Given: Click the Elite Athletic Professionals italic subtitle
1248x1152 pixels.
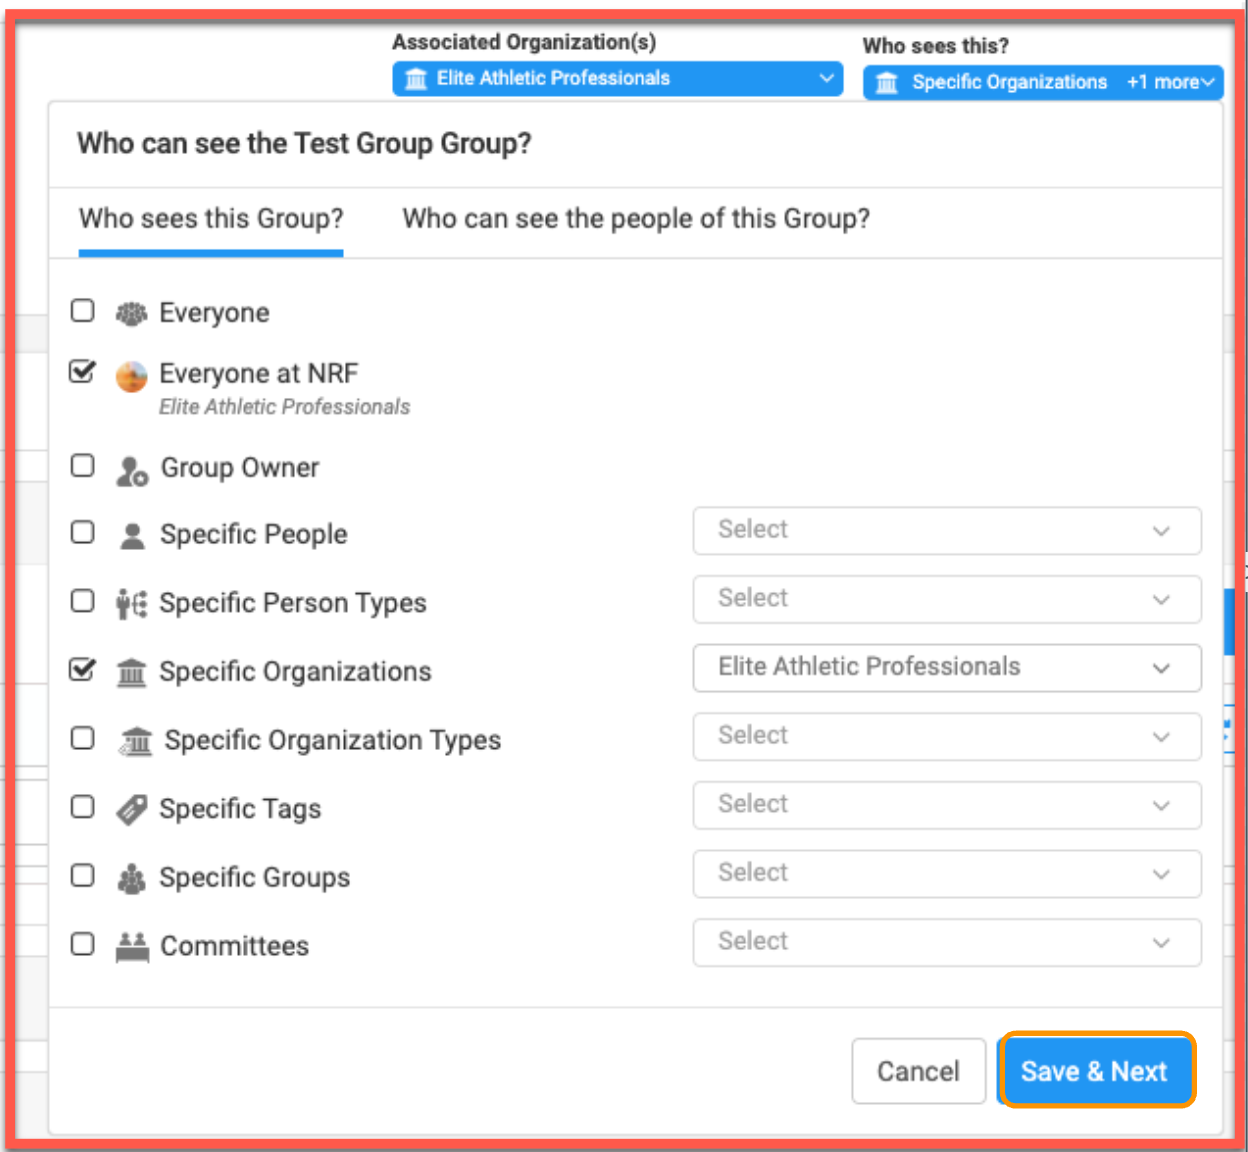Looking at the screenshot, I should click(x=285, y=407).
